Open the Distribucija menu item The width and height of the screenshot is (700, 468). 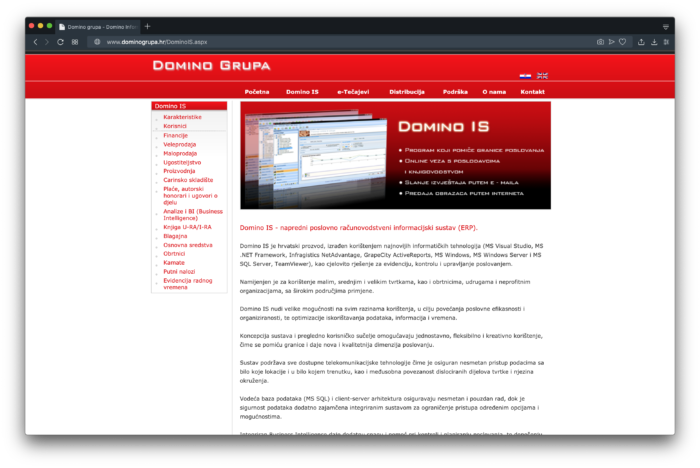click(407, 92)
